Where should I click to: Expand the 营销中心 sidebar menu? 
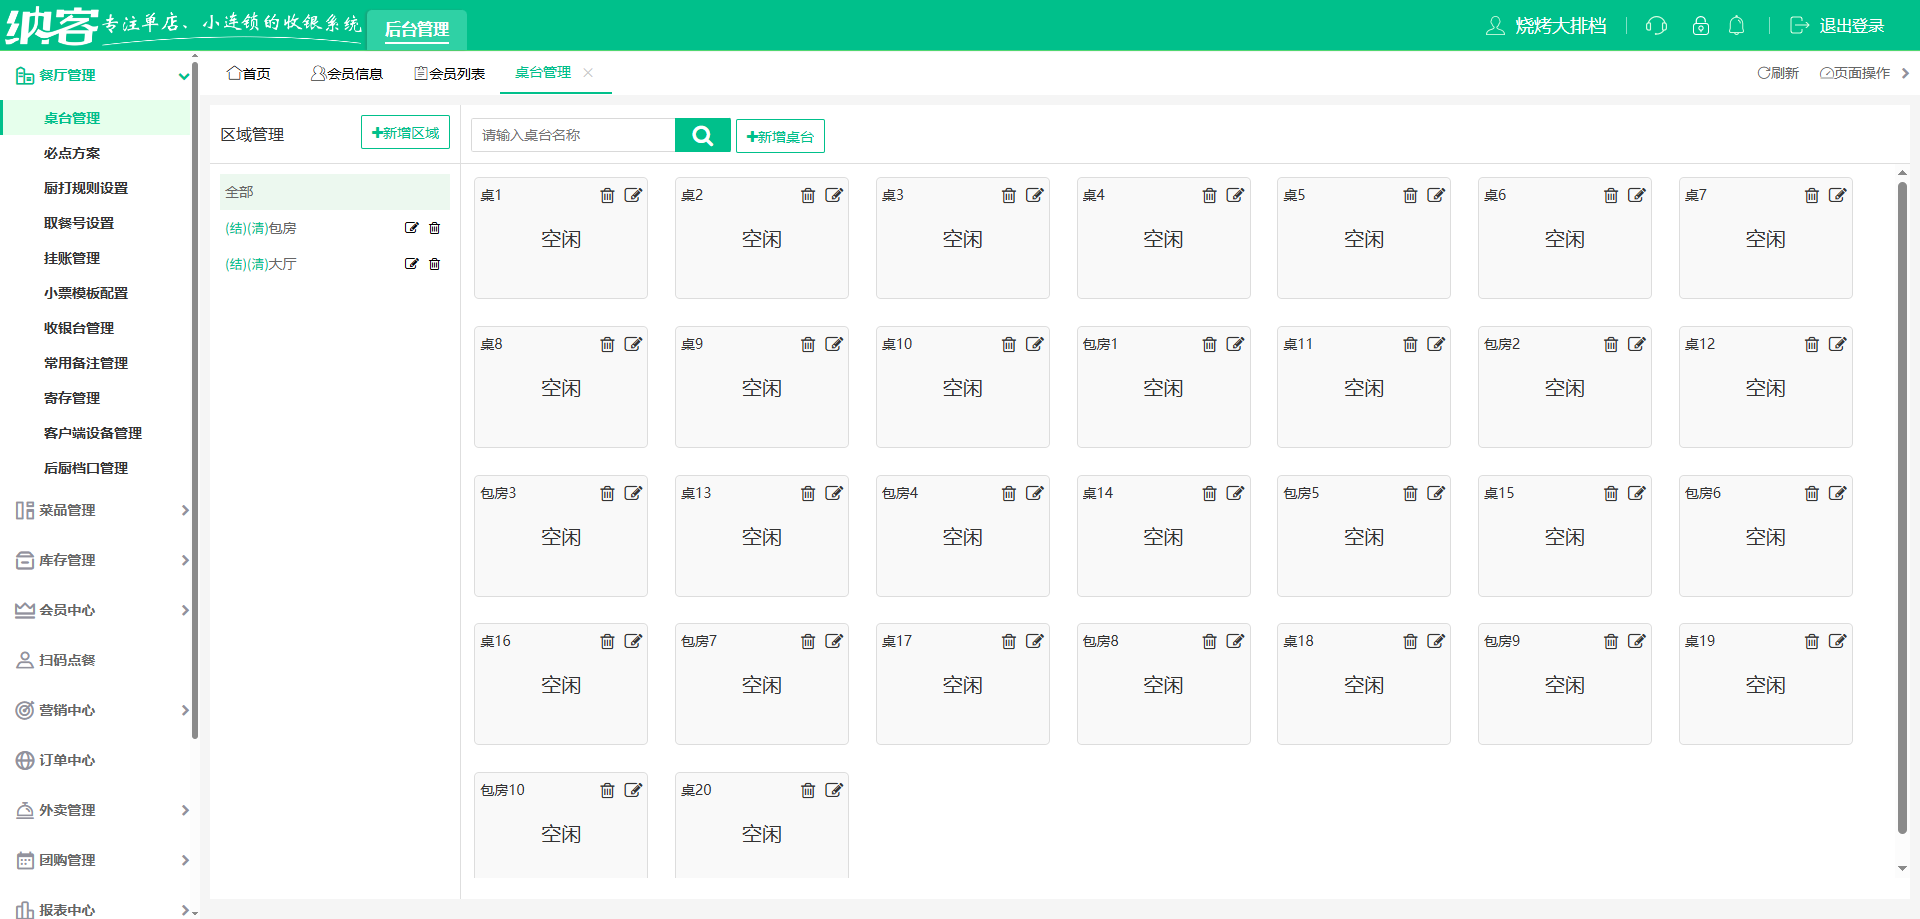100,710
